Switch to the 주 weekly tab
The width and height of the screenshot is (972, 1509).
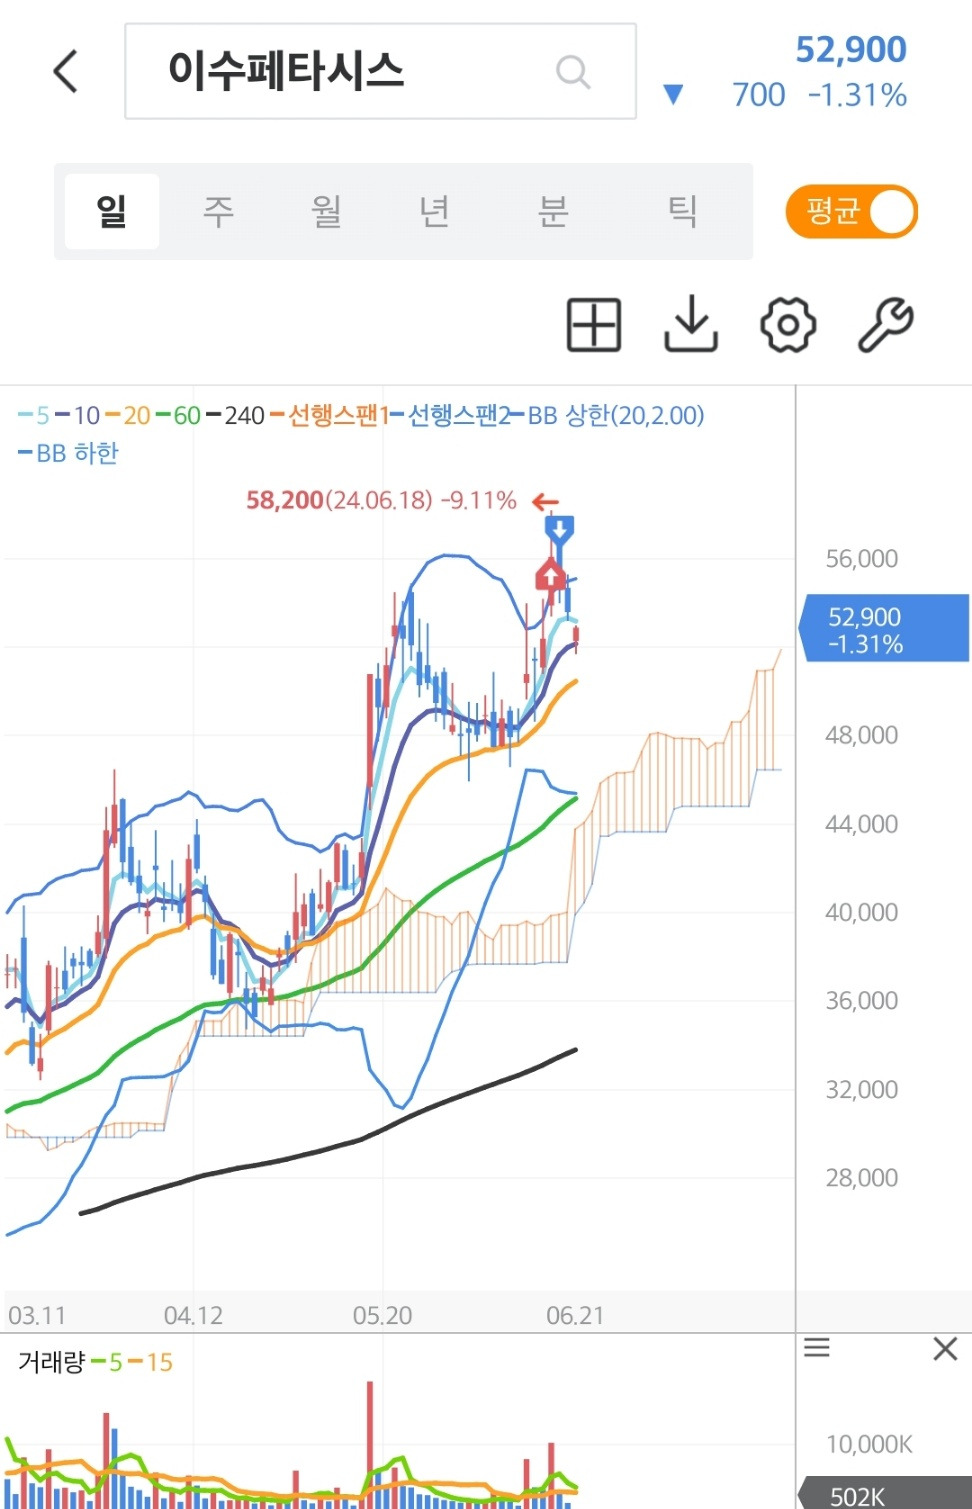[218, 211]
